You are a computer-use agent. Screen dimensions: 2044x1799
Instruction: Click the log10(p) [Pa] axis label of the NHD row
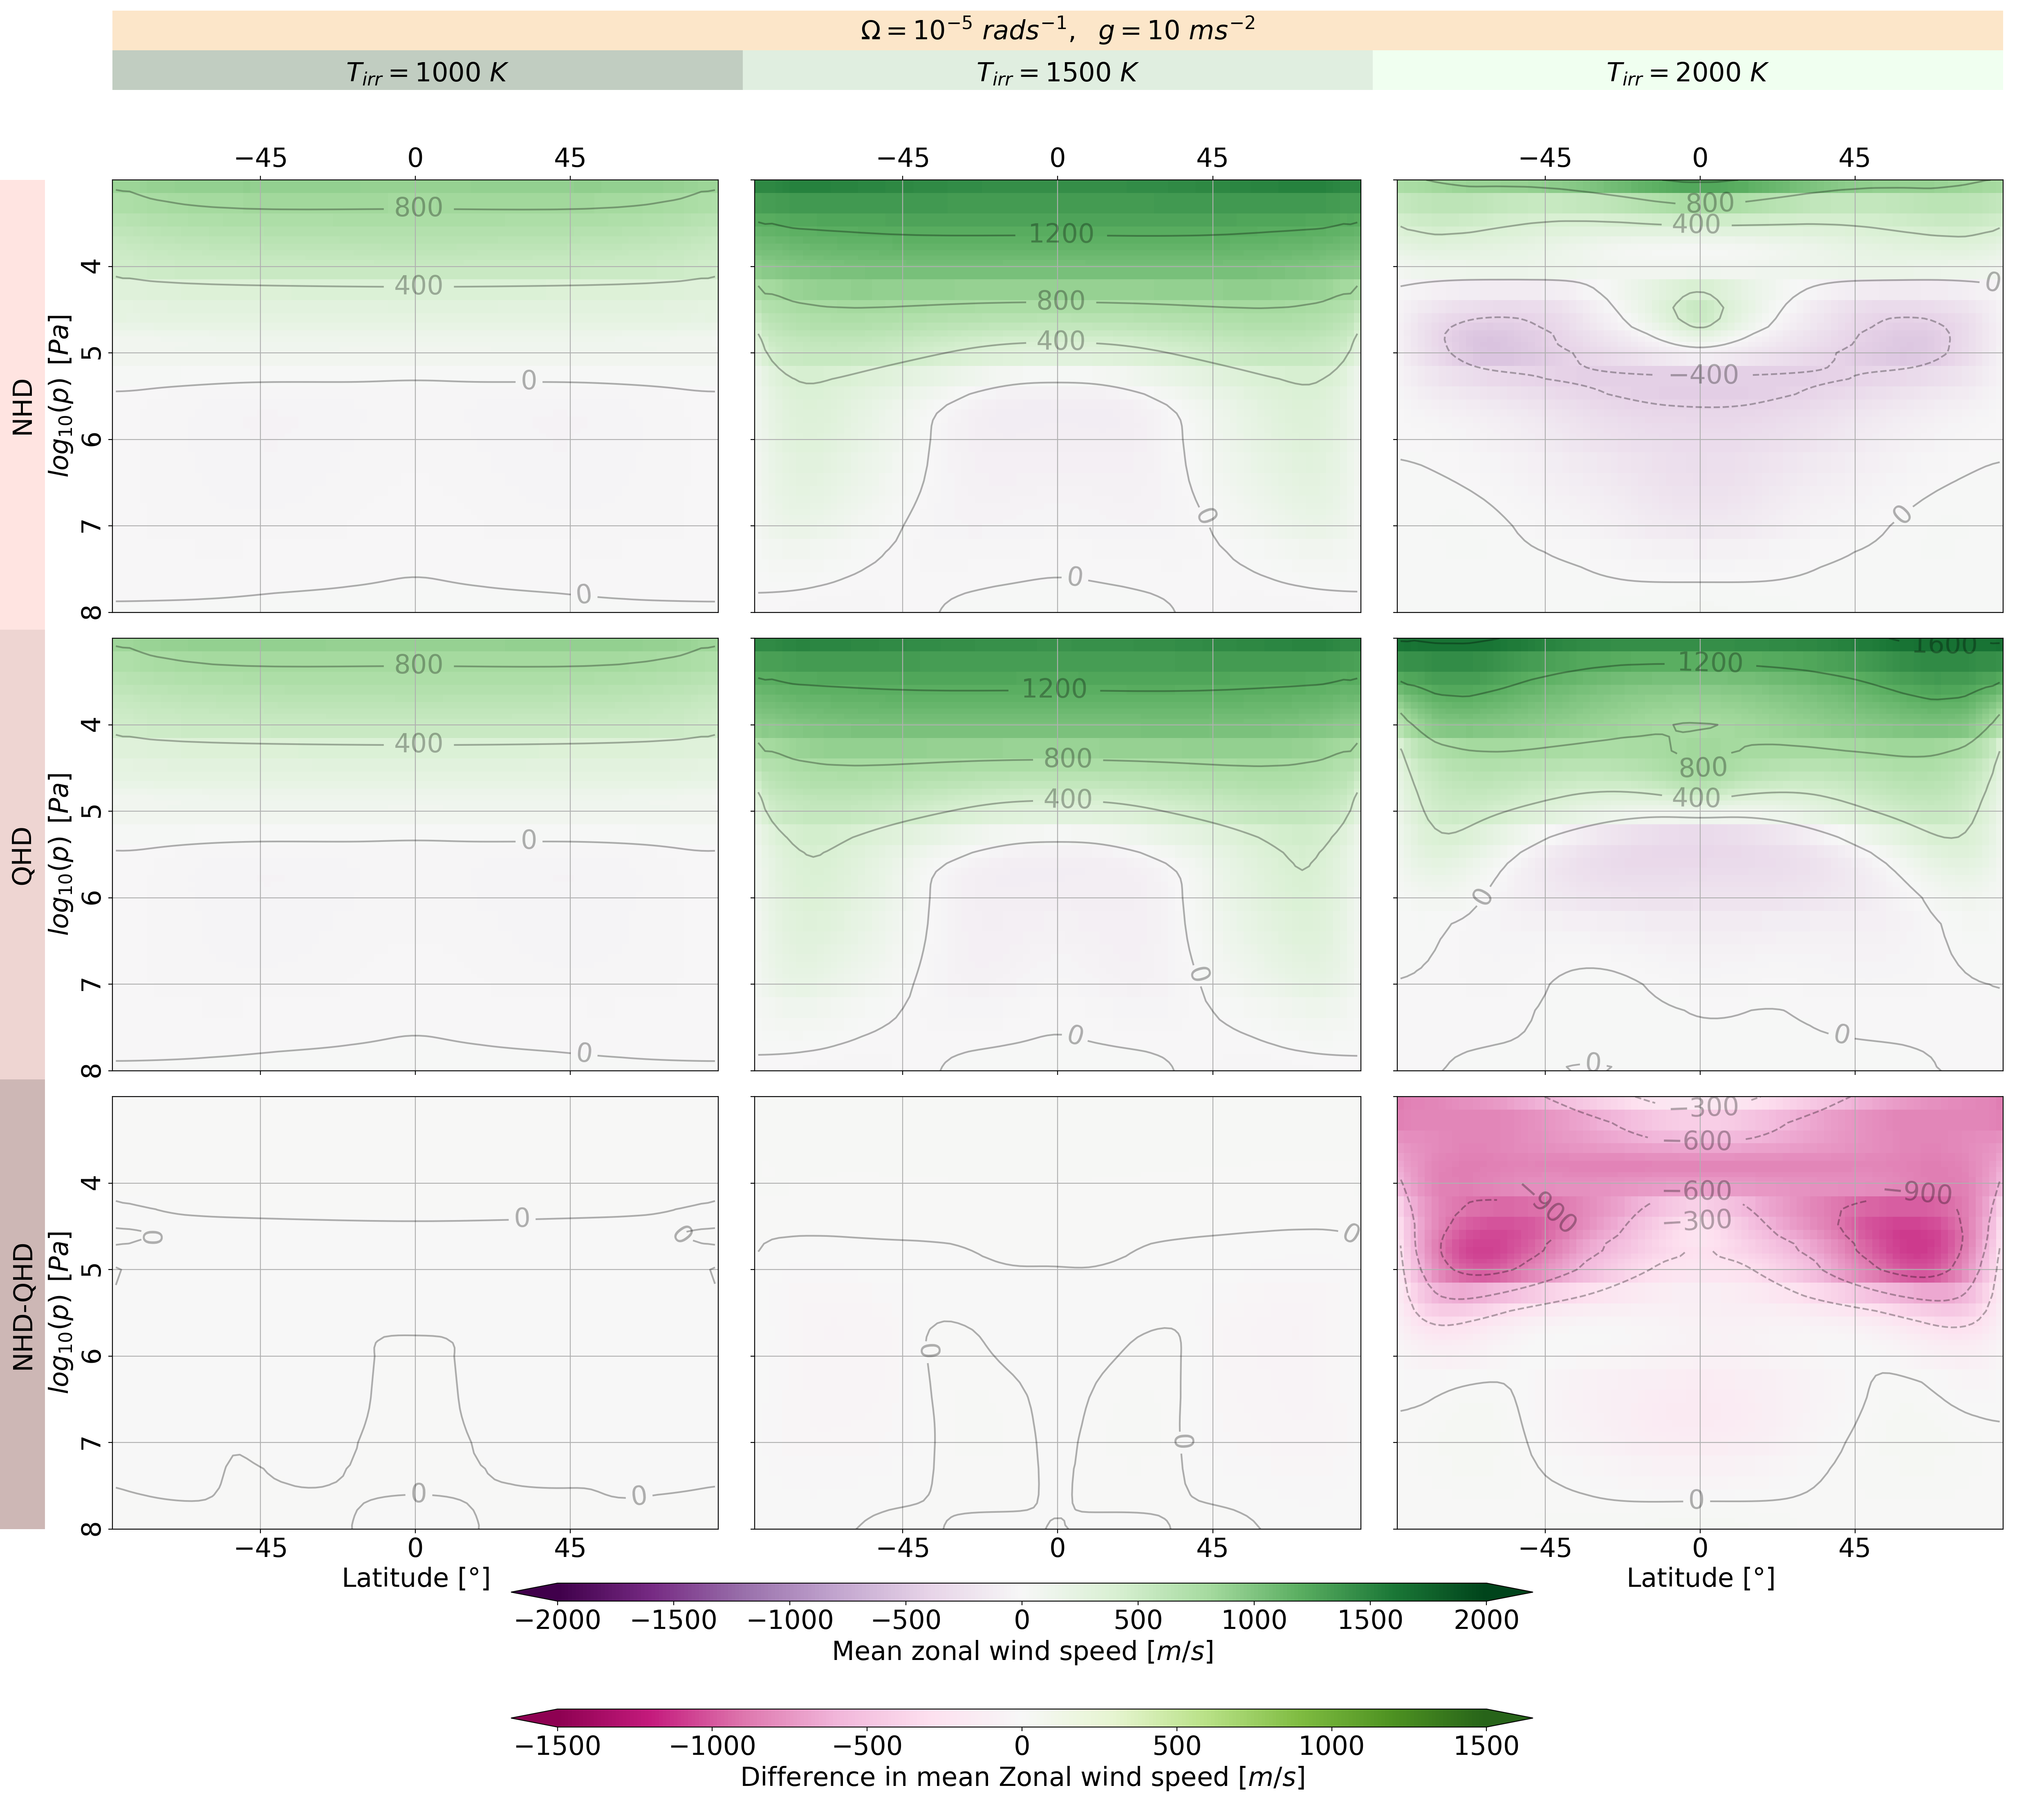pos(60,396)
